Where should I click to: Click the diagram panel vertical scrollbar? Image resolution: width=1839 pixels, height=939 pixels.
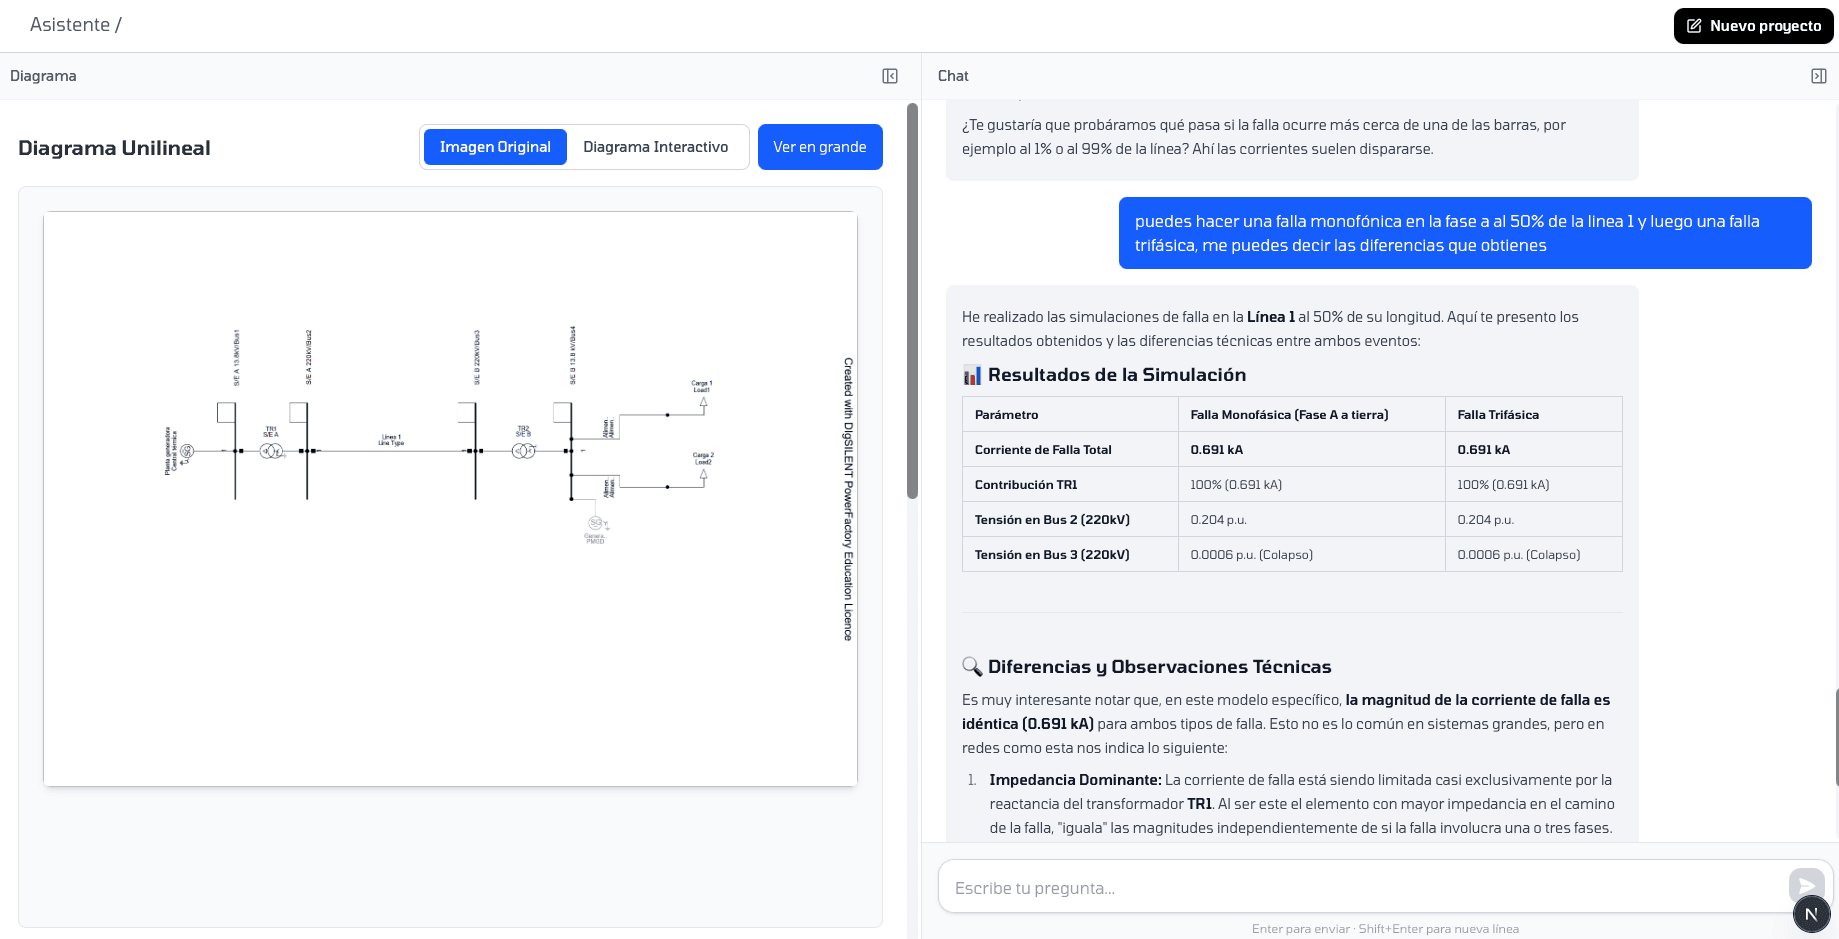pyautogui.click(x=912, y=300)
